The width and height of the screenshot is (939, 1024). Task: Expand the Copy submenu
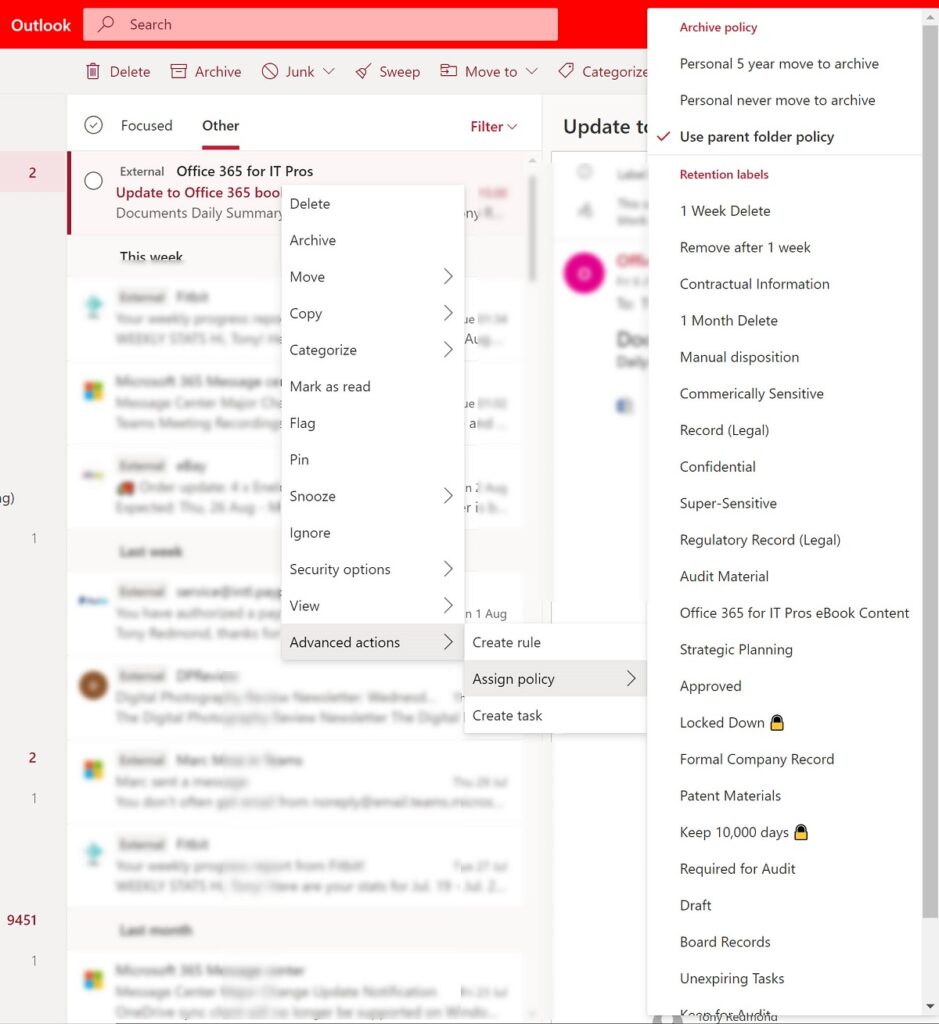448,313
